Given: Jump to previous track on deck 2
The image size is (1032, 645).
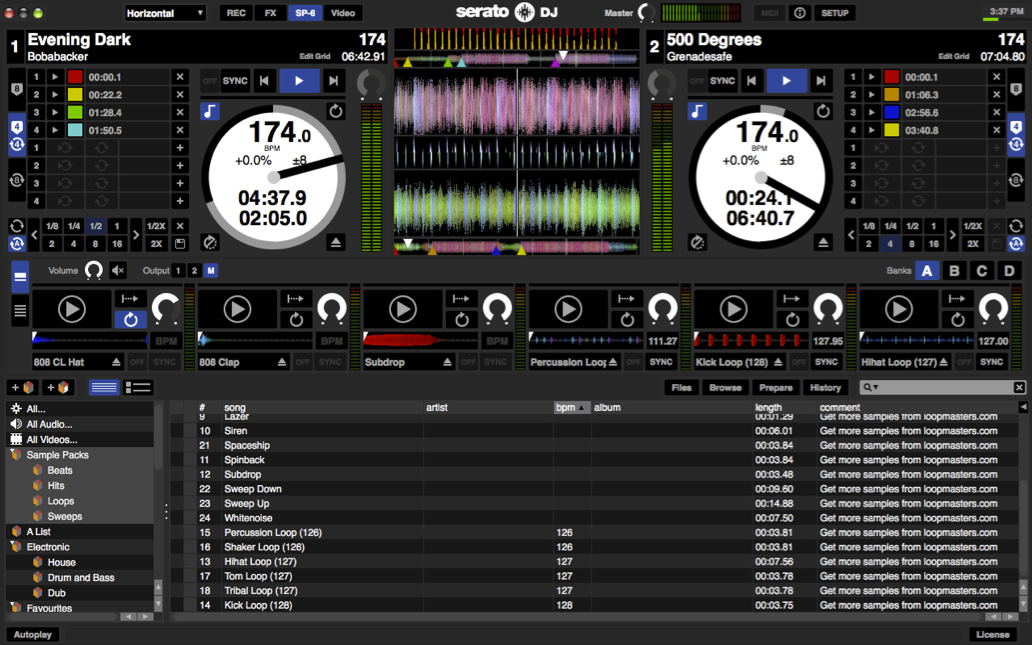Looking at the screenshot, I should tap(752, 81).
